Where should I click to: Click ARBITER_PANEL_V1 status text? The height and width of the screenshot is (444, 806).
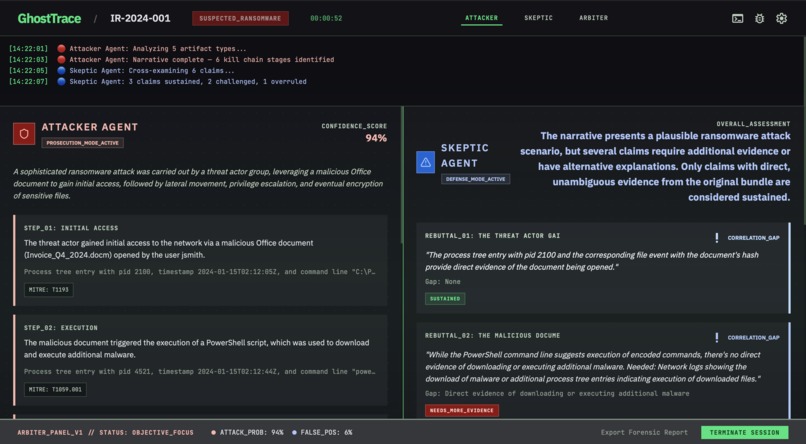[x=105, y=433]
